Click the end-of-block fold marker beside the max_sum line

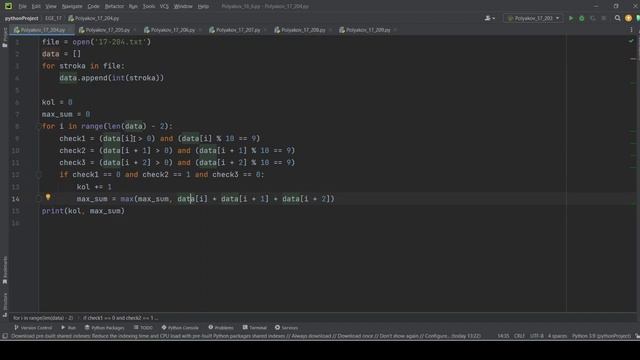tap(40, 199)
